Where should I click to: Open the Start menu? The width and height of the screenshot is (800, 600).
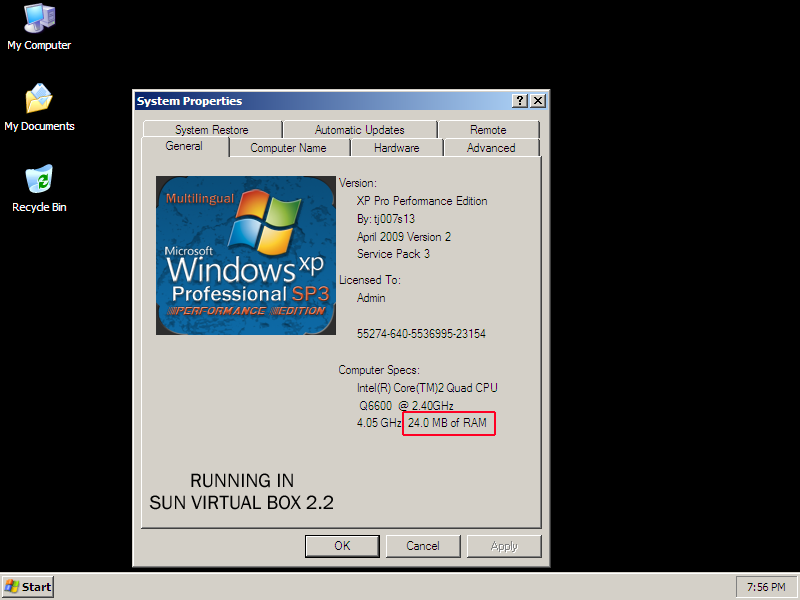pos(28,587)
